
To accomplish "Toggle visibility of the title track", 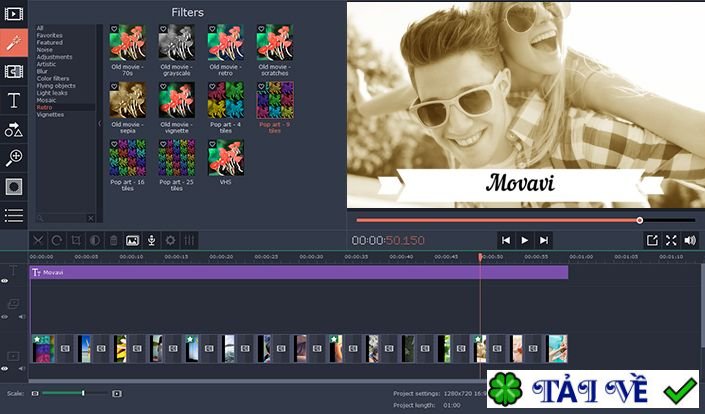I will pos(5,281).
